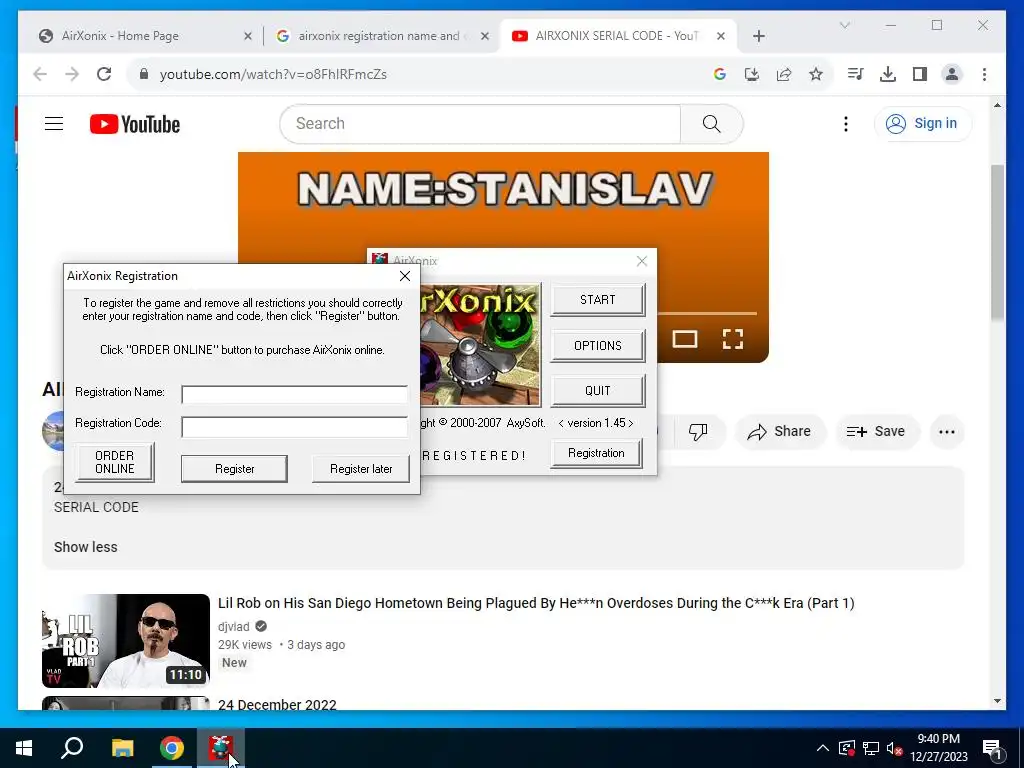1024x768 pixels.
Task: Click QUIT in the AirXonix window
Action: click(598, 391)
